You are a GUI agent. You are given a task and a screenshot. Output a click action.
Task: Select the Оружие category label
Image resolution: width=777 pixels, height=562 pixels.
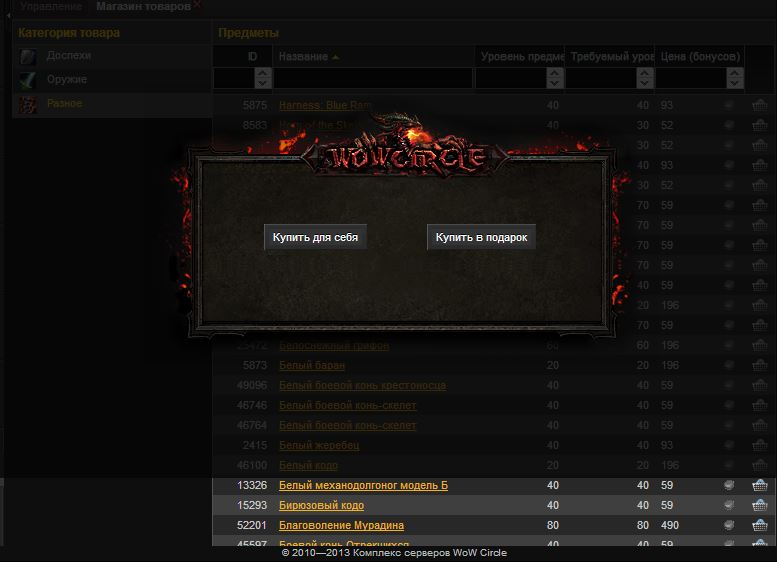click(67, 79)
